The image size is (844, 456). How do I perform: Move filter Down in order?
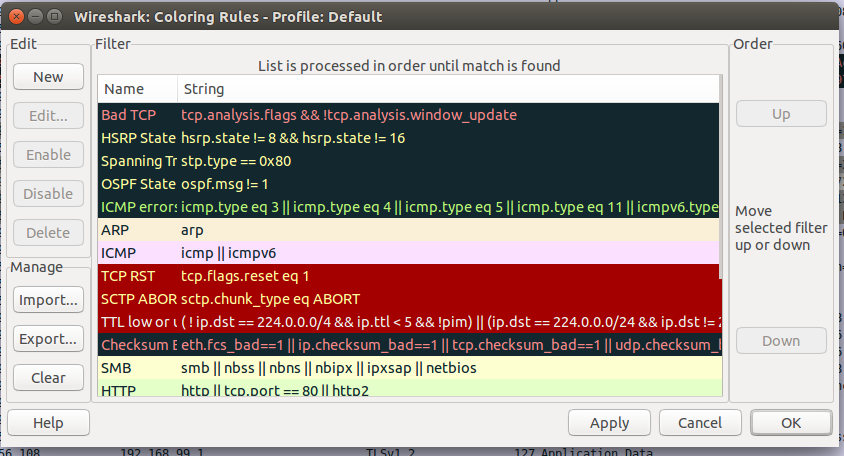781,341
